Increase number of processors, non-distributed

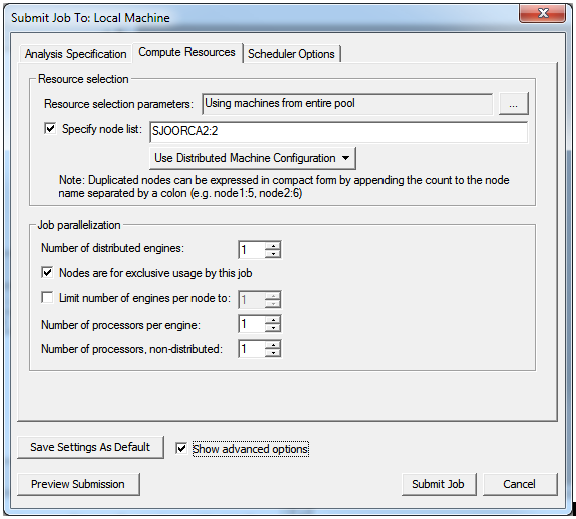click(x=273, y=345)
